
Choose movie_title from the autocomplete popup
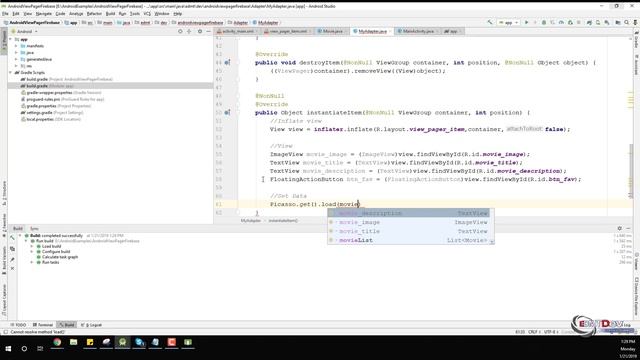[x=409, y=231]
